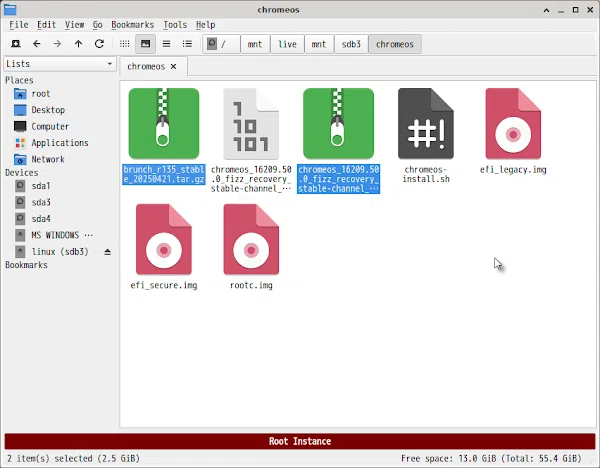Click the '2 item(s) selected' status text
The image size is (600, 468).
[73, 458]
